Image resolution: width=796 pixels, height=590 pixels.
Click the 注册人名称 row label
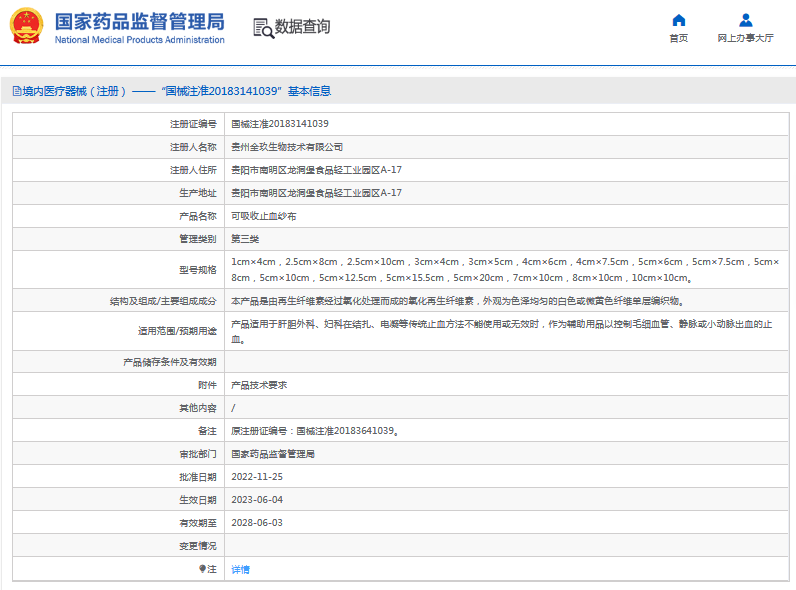[193, 147]
